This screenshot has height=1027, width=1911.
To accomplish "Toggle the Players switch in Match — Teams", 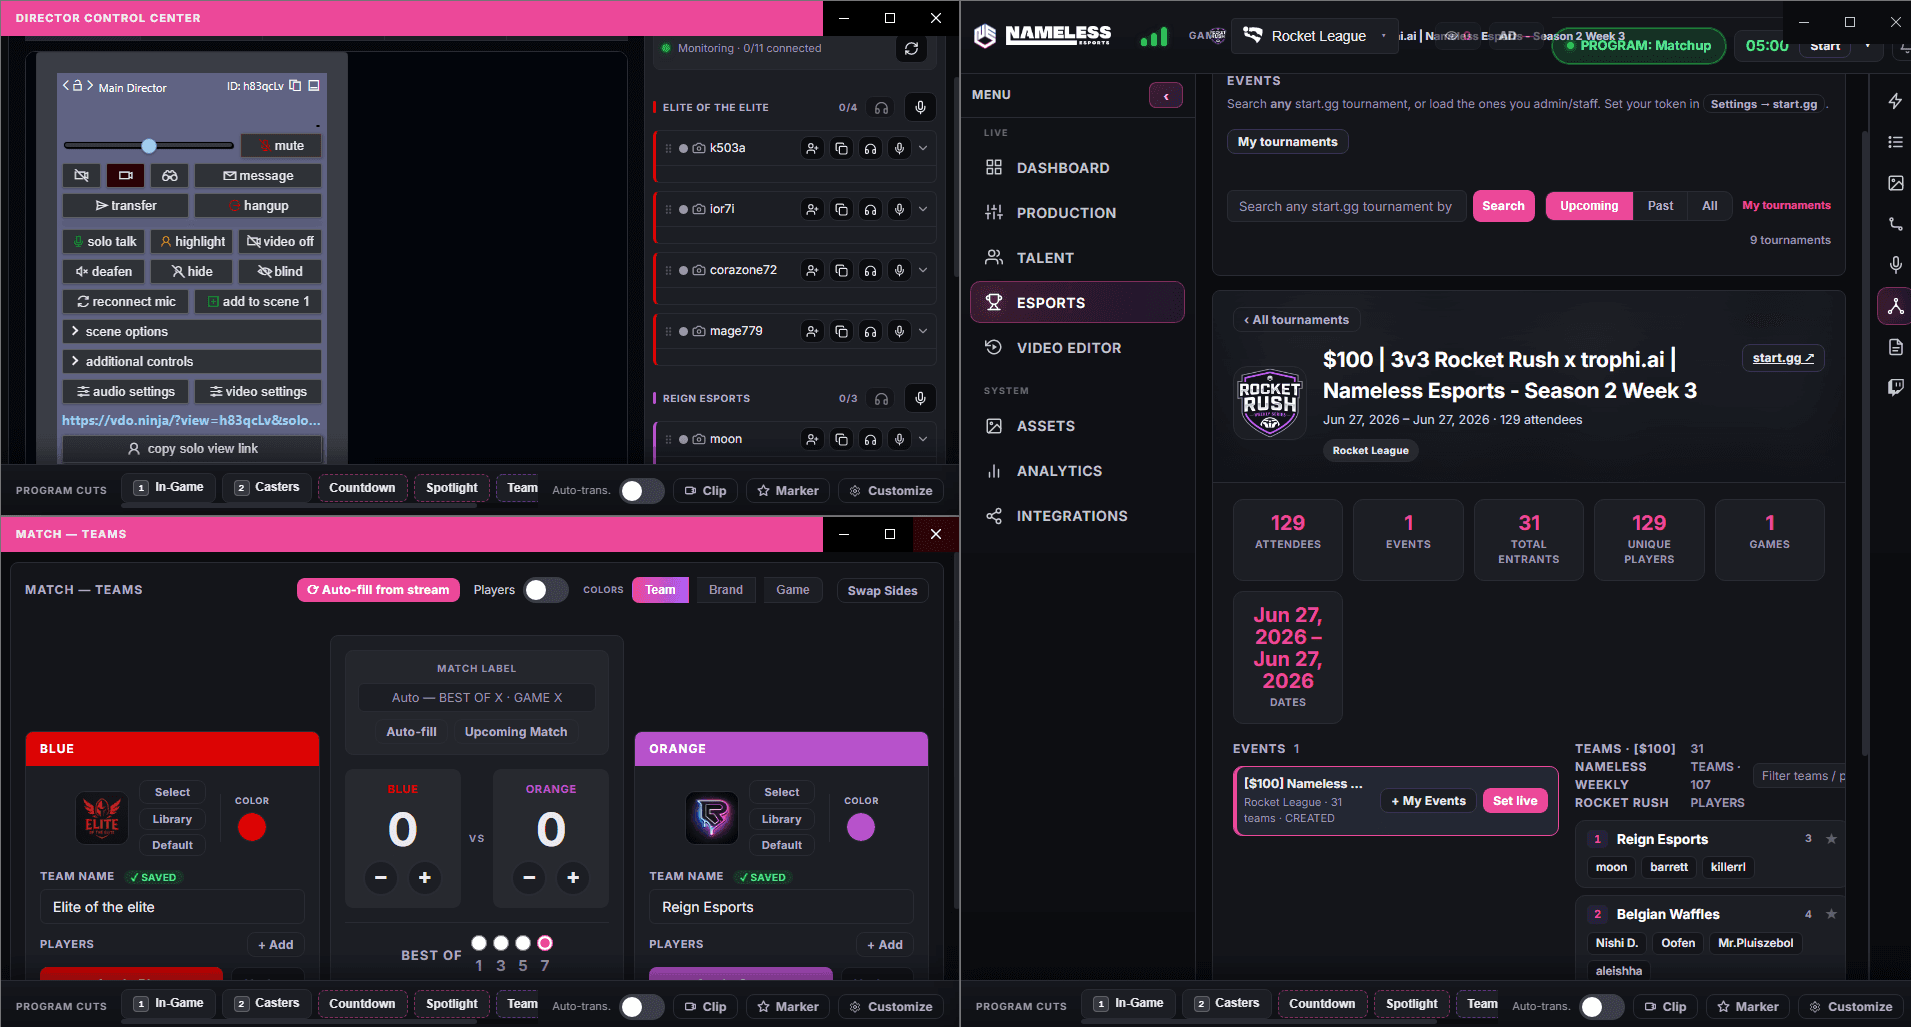I will click(546, 590).
